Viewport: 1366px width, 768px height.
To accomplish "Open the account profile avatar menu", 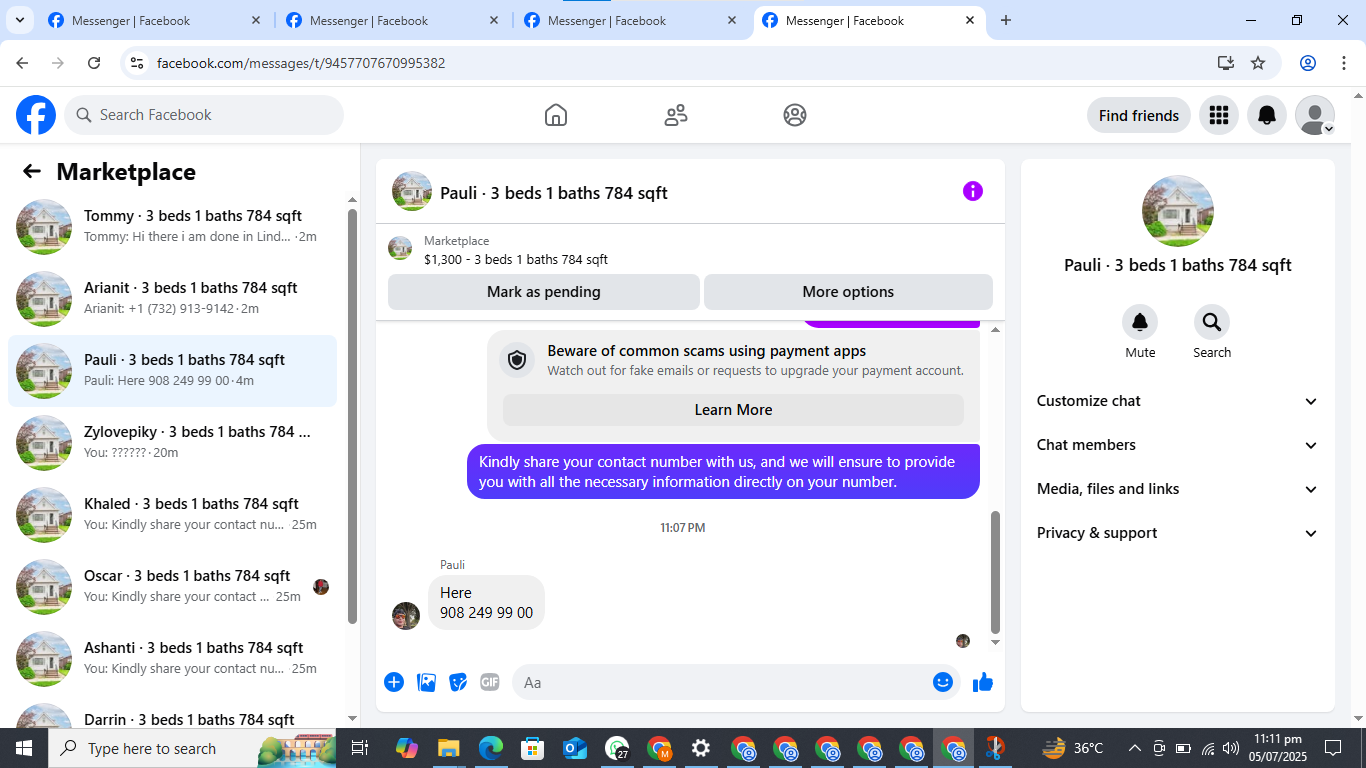I will coord(1315,115).
